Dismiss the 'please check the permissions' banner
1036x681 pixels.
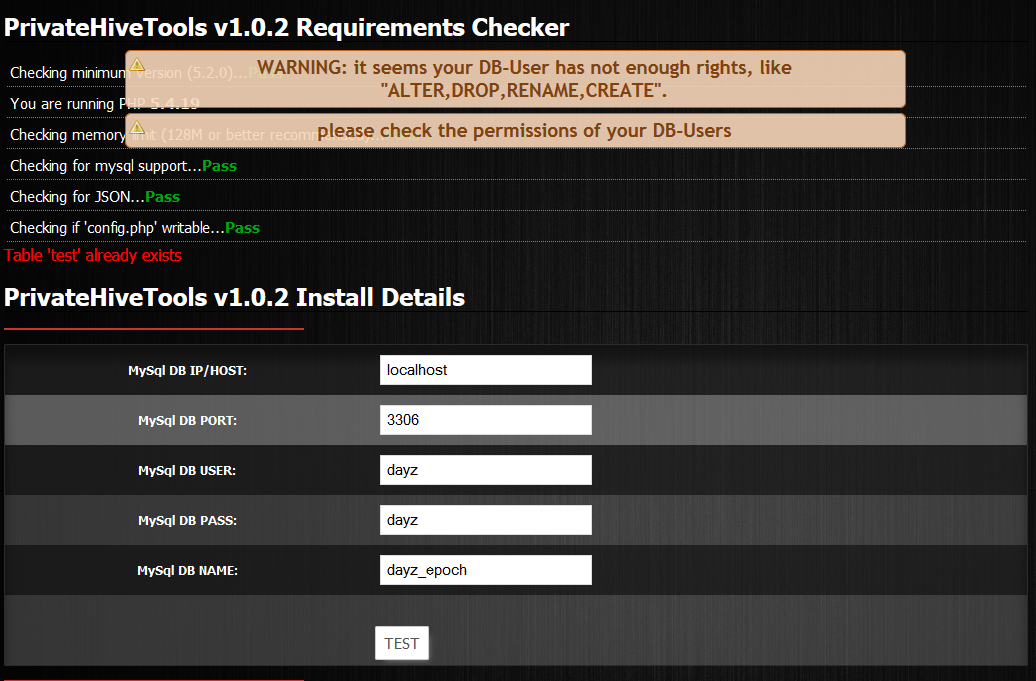[x=515, y=131]
